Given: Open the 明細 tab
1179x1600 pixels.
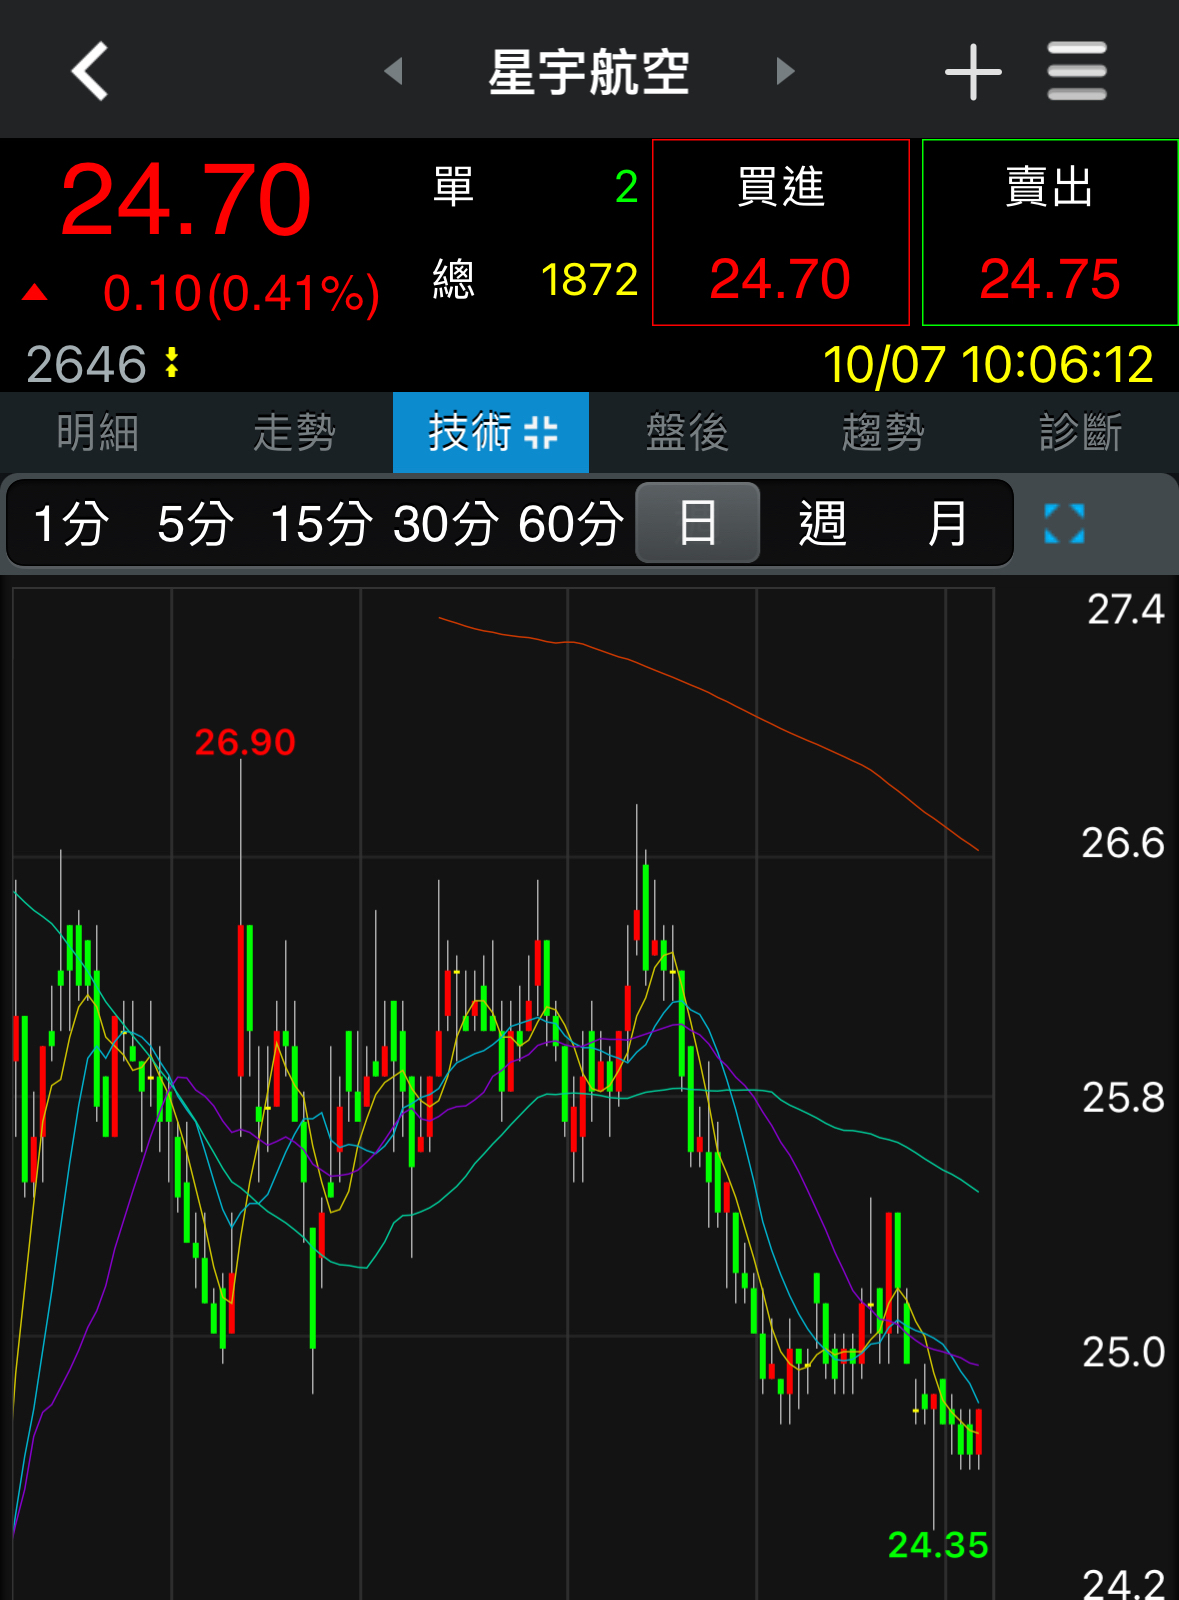Looking at the screenshot, I should pyautogui.click(x=98, y=433).
